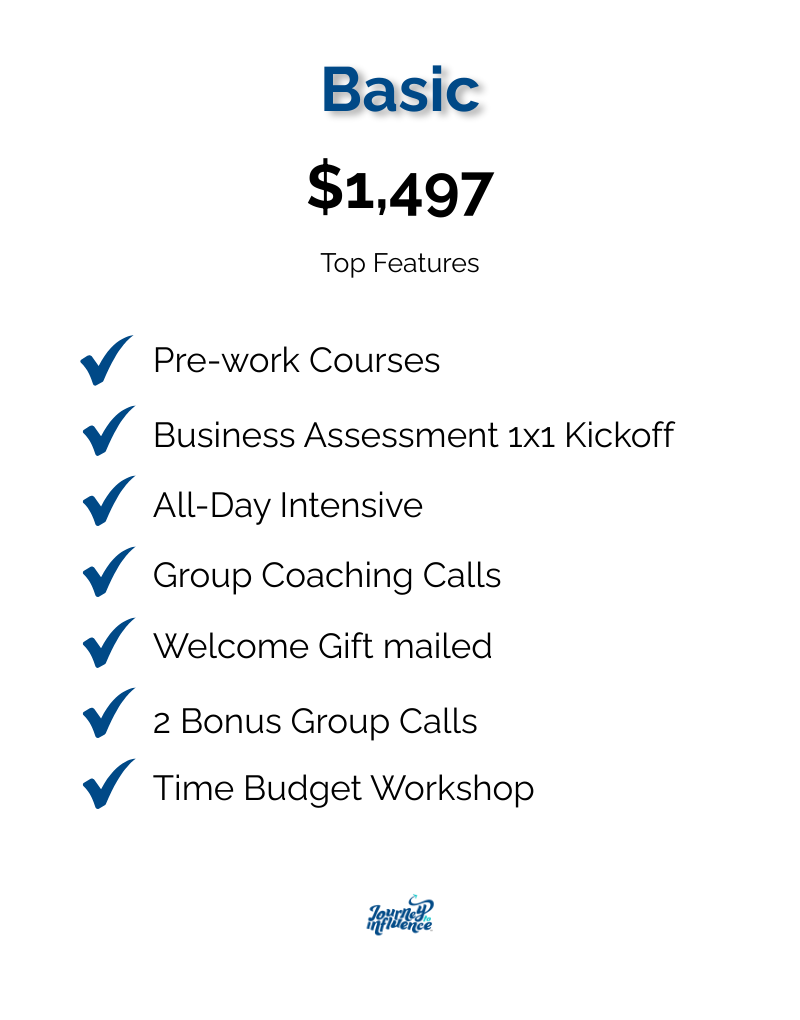800x1020 pixels.
Task: Click the Top Features subheading
Action: coord(400,263)
